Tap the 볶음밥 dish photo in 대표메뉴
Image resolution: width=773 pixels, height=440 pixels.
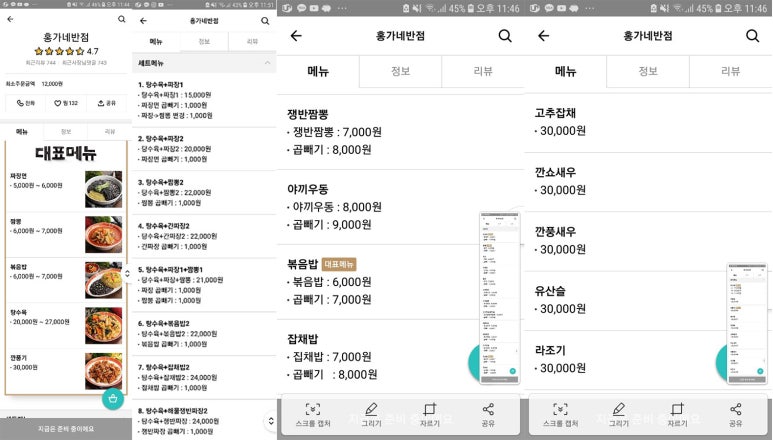pyautogui.click(x=104, y=280)
